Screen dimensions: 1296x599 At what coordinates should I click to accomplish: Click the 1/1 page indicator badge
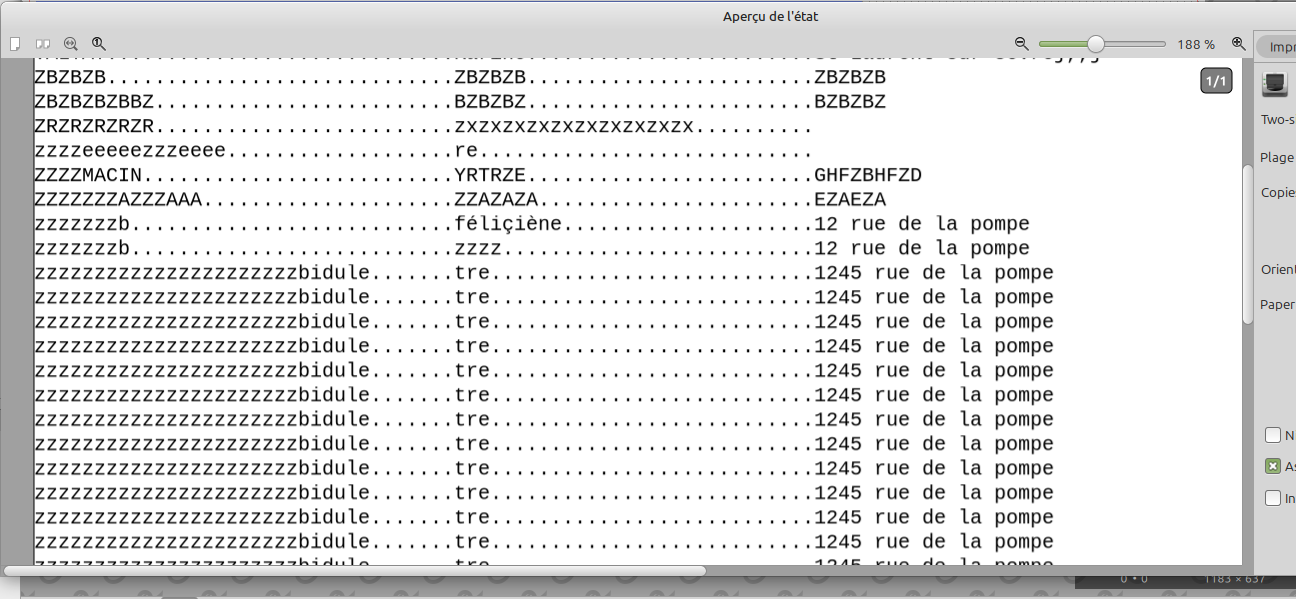pos(1216,81)
